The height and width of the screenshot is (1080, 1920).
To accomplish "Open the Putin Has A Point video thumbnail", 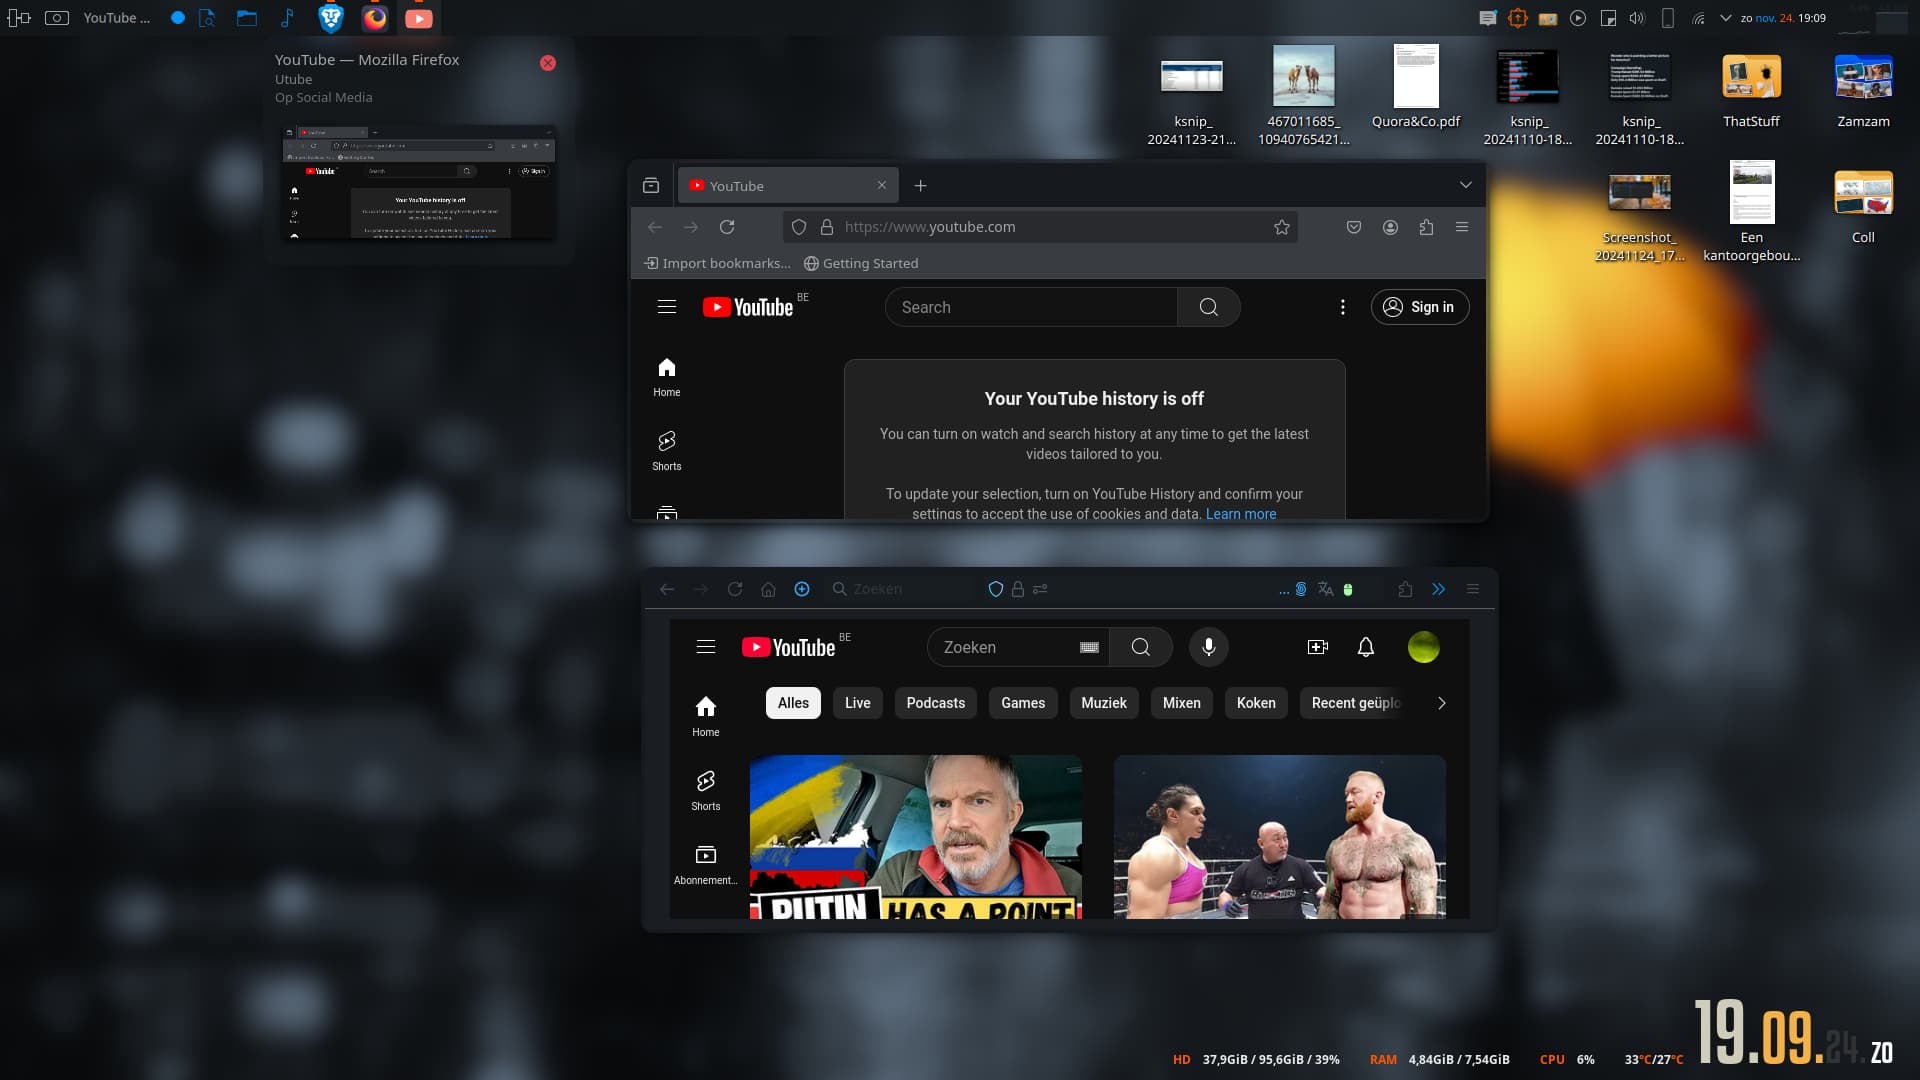I will [916, 836].
